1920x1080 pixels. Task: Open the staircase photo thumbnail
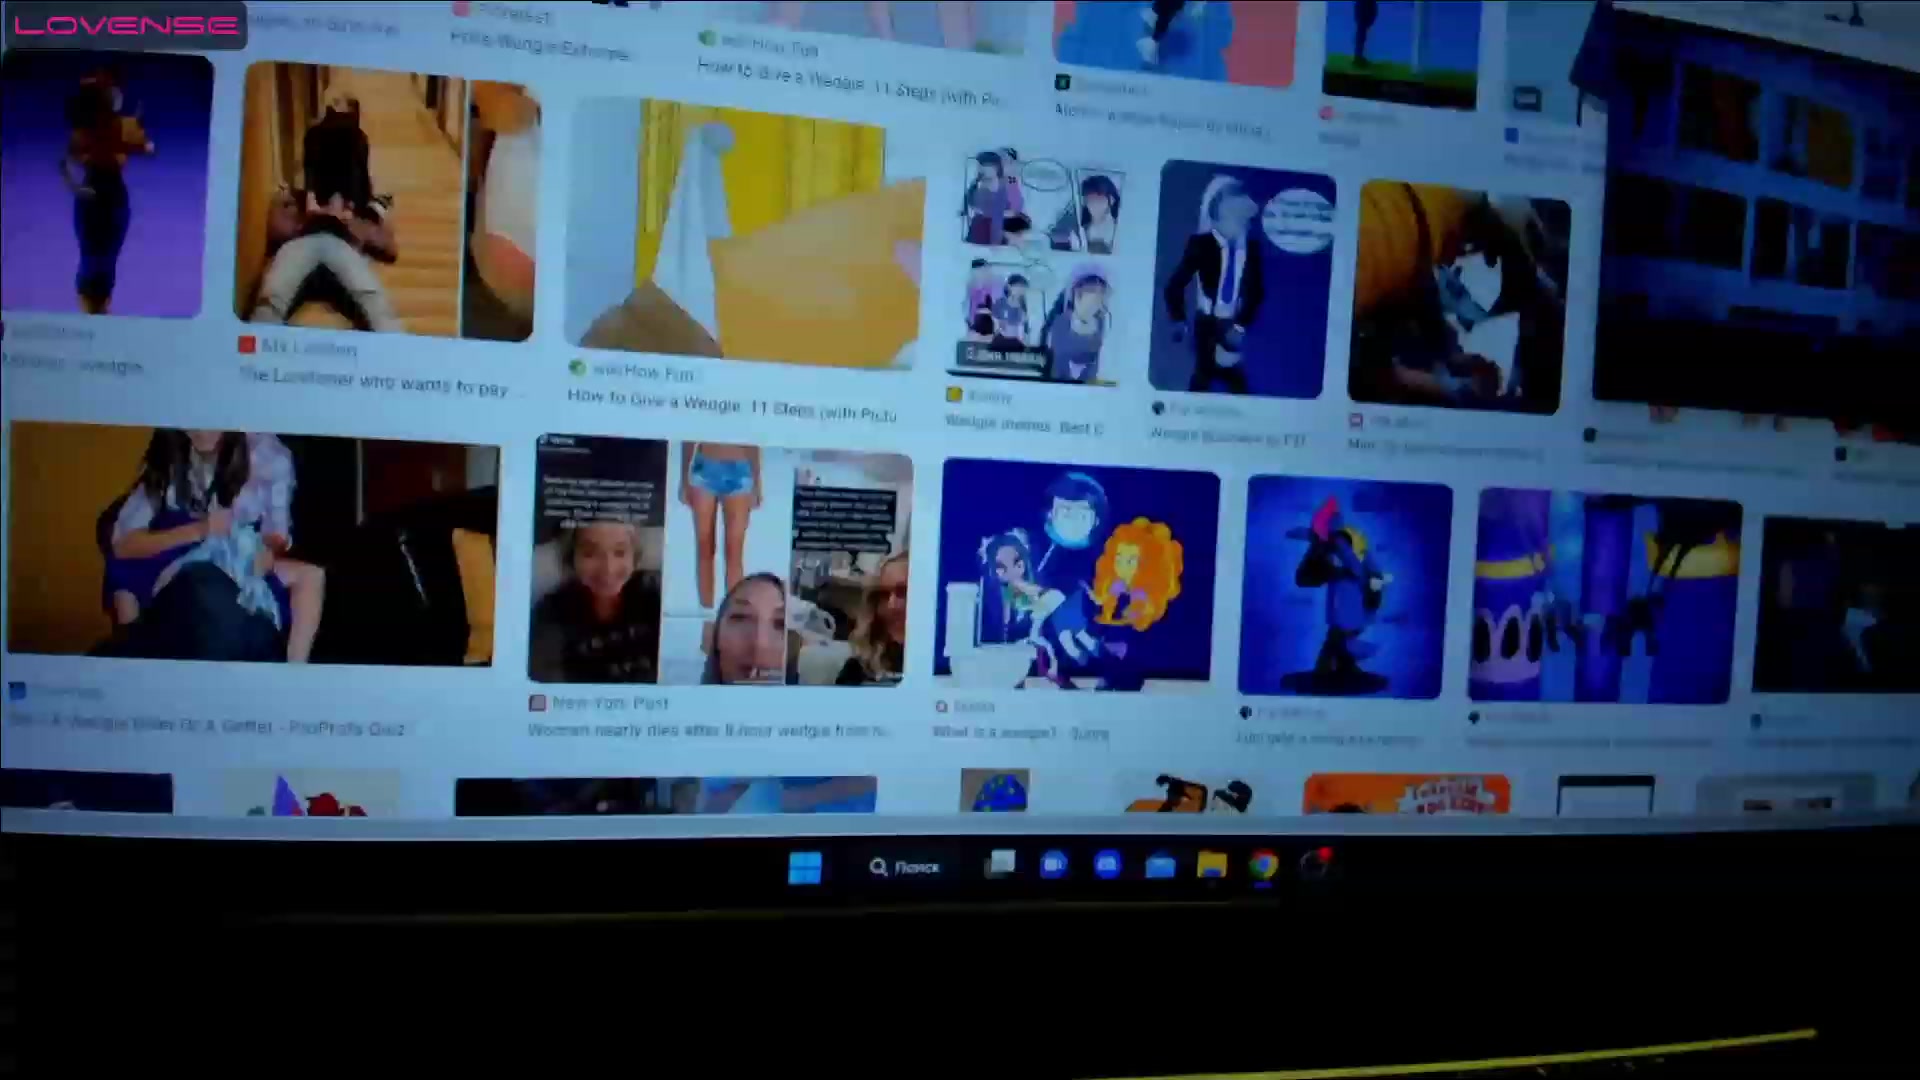click(387, 200)
